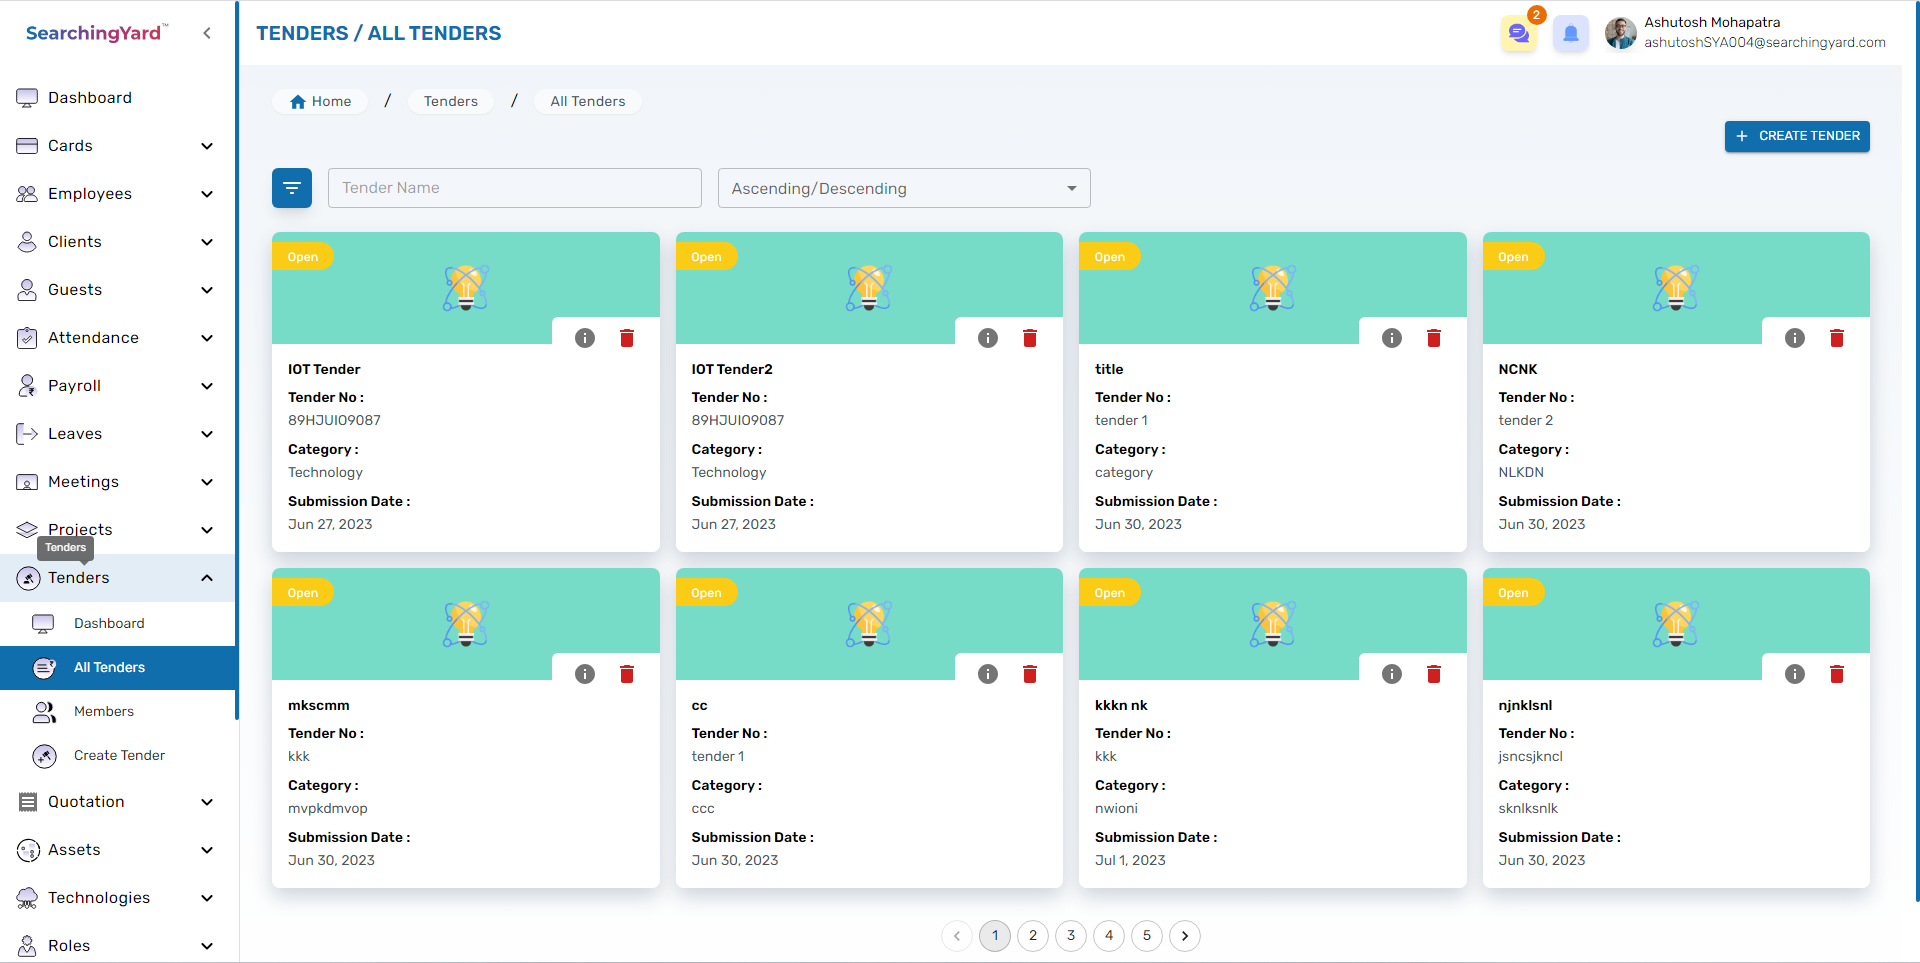Select Create Tender in the sidebar
The height and width of the screenshot is (963, 1920).
pyautogui.click(x=119, y=755)
